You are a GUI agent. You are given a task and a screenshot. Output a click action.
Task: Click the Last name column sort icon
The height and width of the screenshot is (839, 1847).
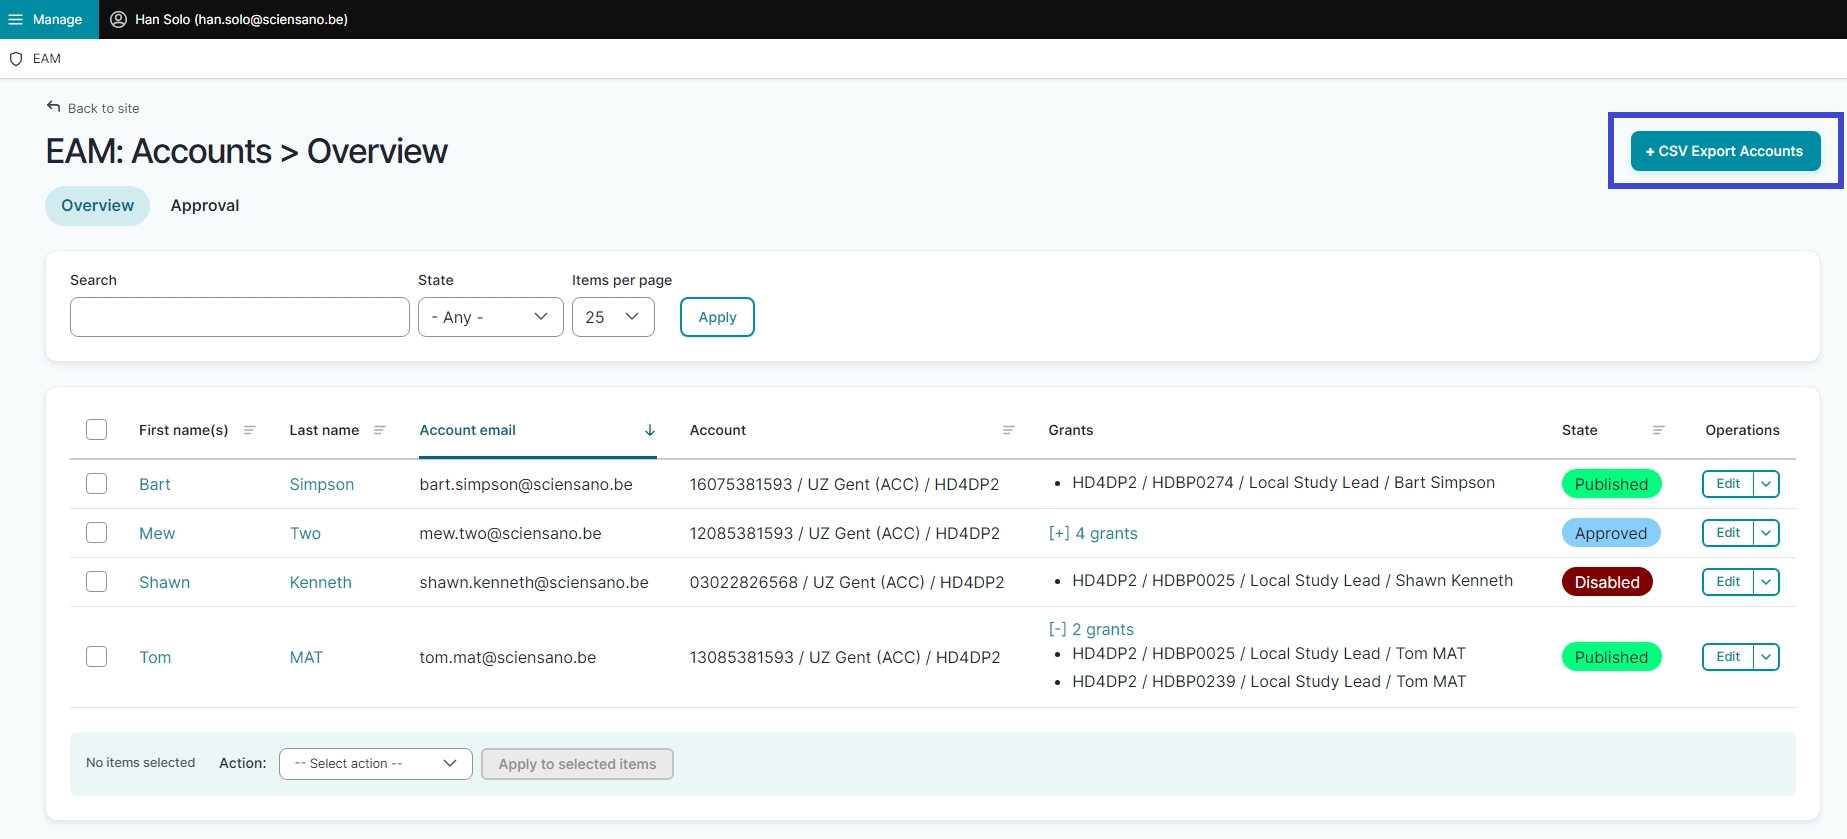click(x=380, y=430)
